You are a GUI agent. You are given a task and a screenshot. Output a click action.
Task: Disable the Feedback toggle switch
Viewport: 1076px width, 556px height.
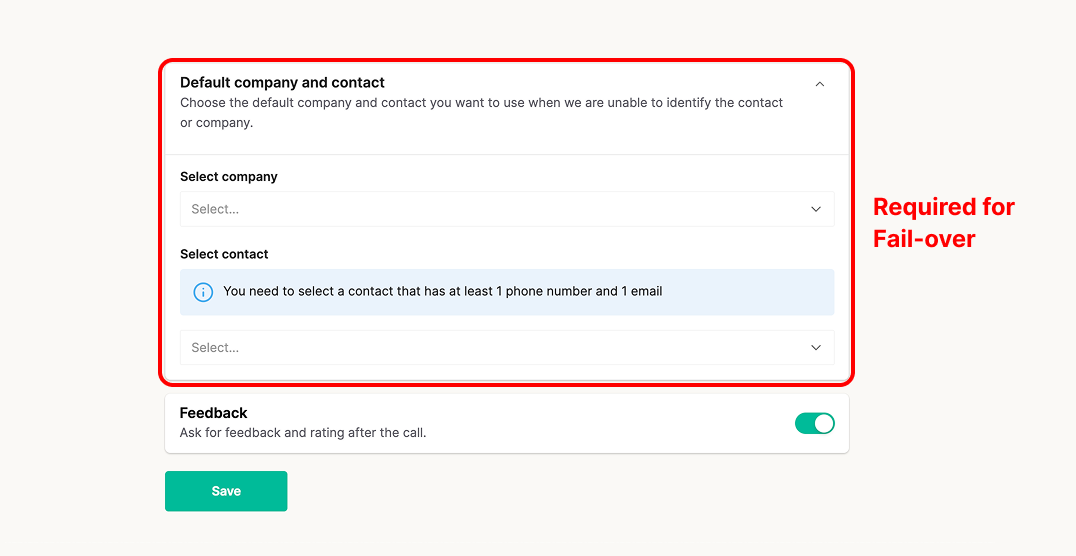click(x=814, y=423)
